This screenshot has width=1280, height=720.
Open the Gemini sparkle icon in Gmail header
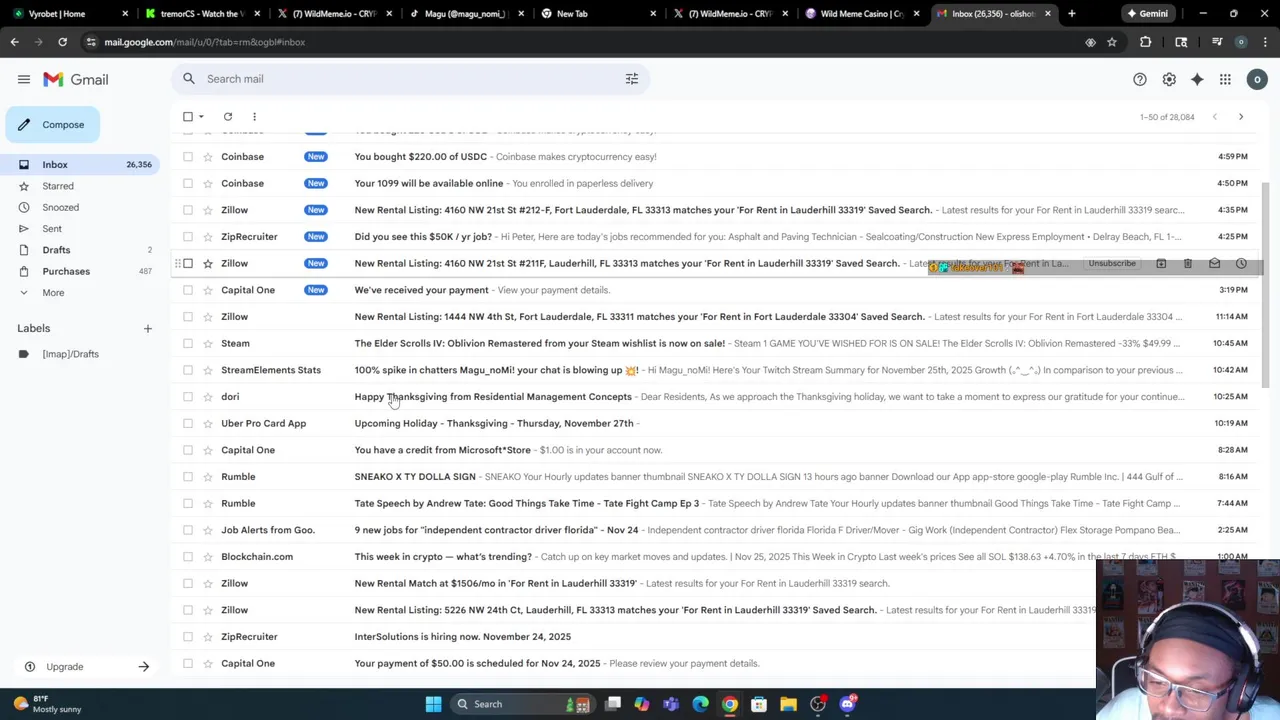pyautogui.click(x=1197, y=79)
